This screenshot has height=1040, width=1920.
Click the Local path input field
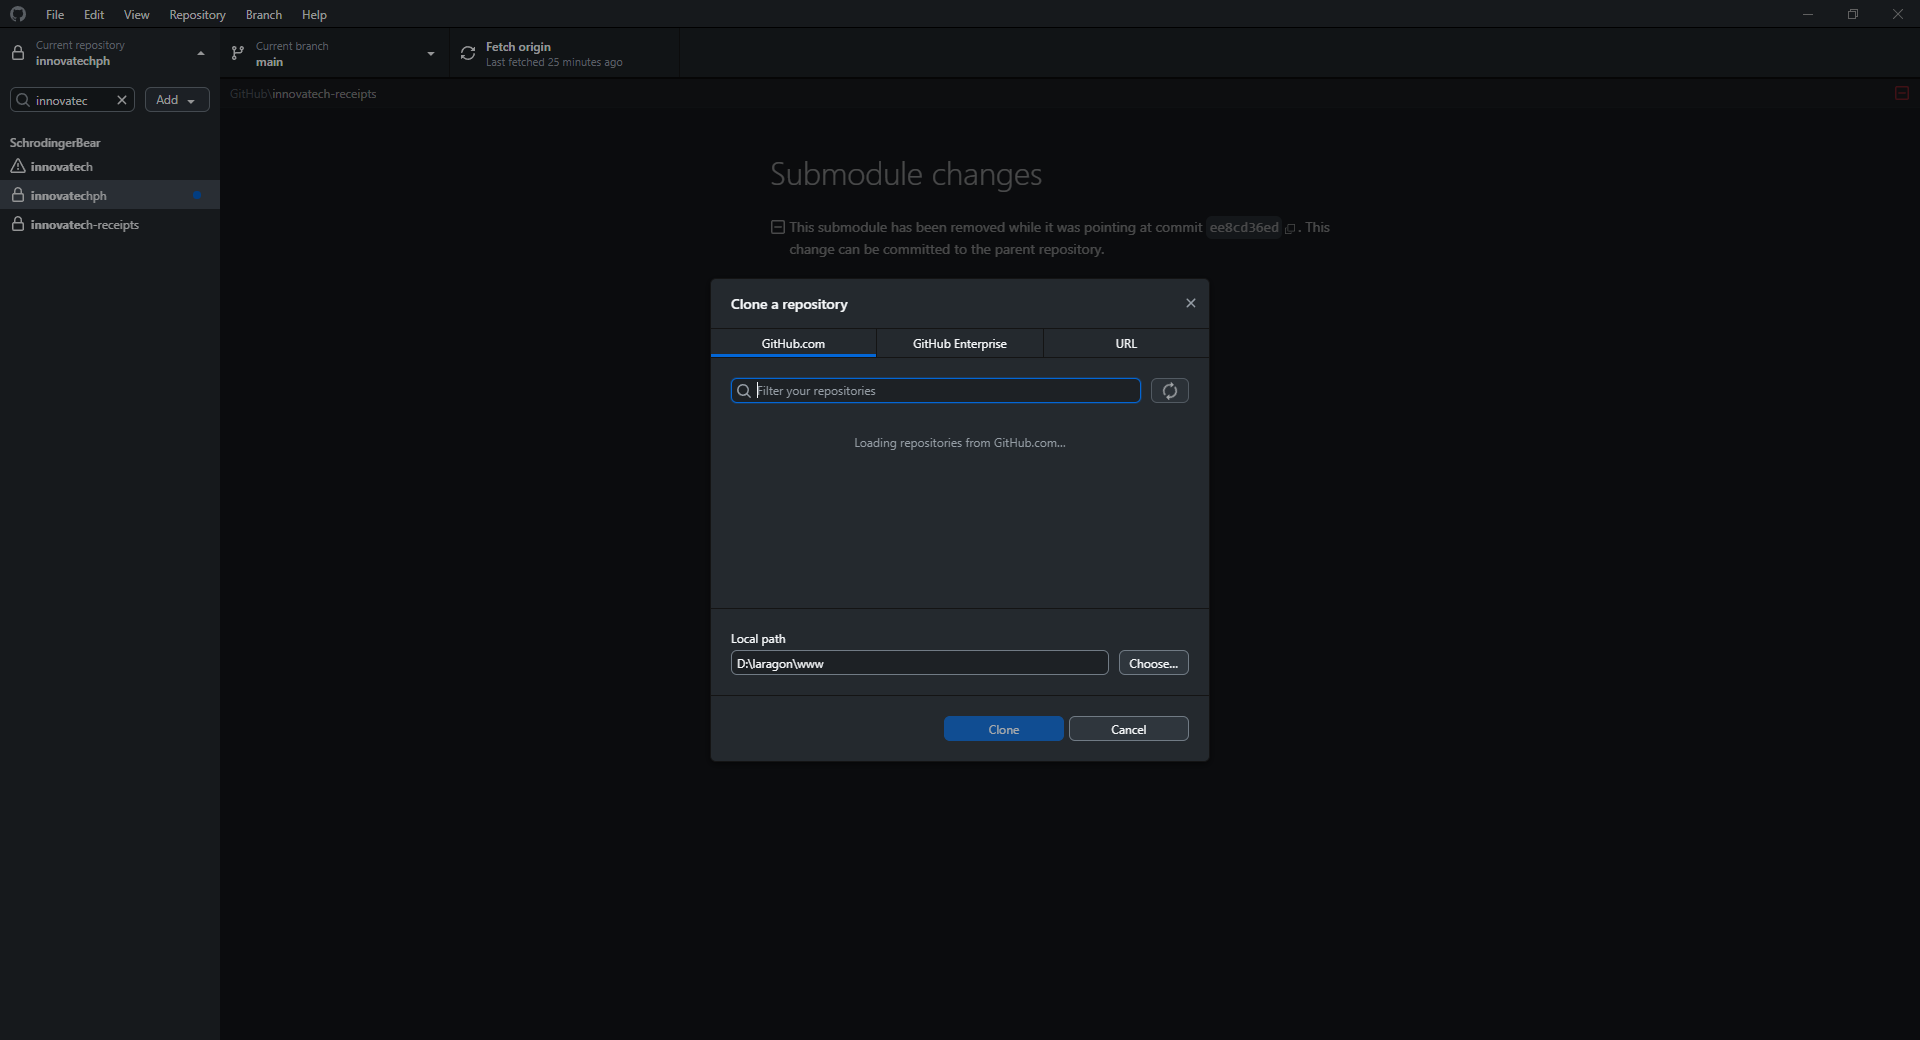(919, 663)
